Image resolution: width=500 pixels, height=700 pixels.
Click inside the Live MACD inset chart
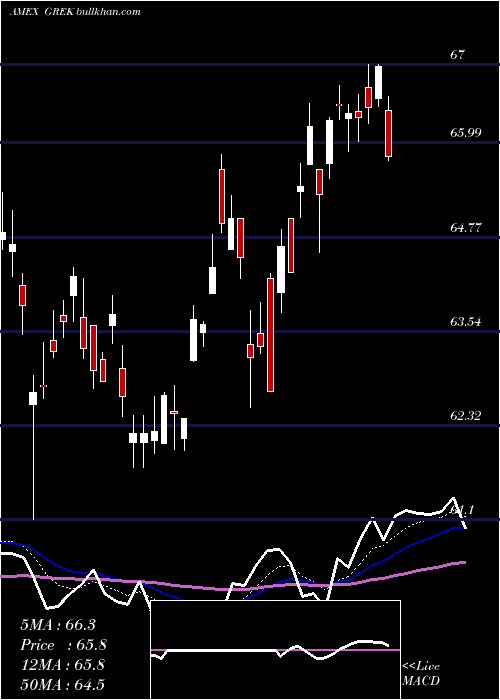[x=275, y=650]
